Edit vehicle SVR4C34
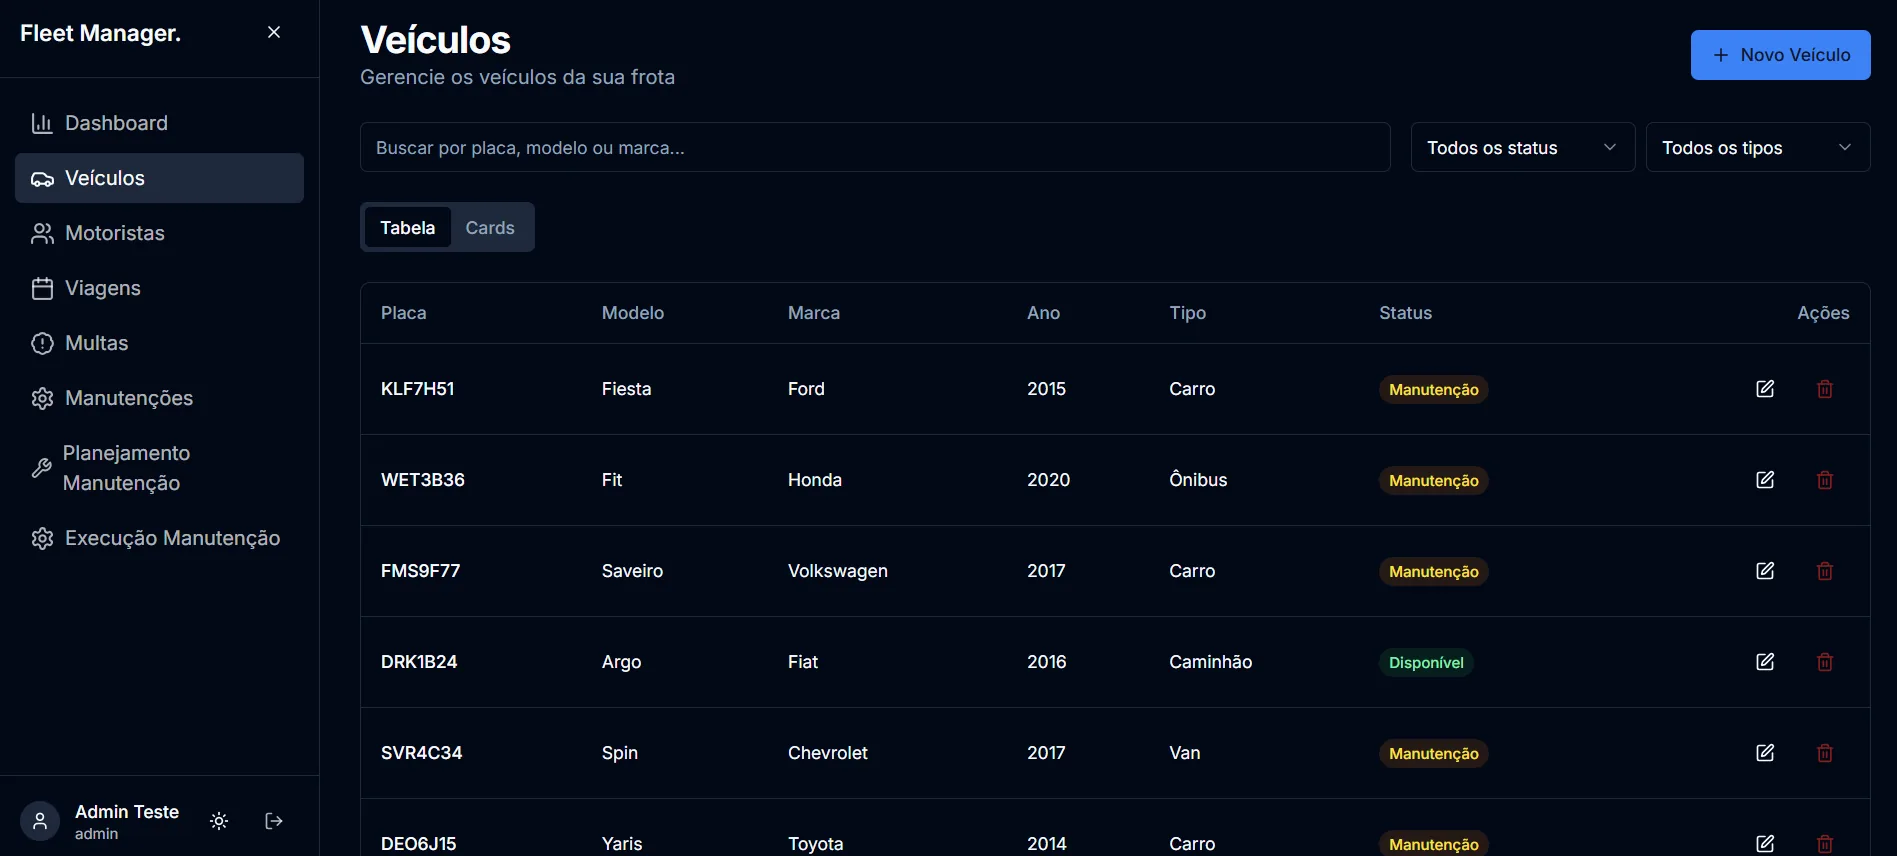Viewport: 1897px width, 856px height. pos(1765,753)
